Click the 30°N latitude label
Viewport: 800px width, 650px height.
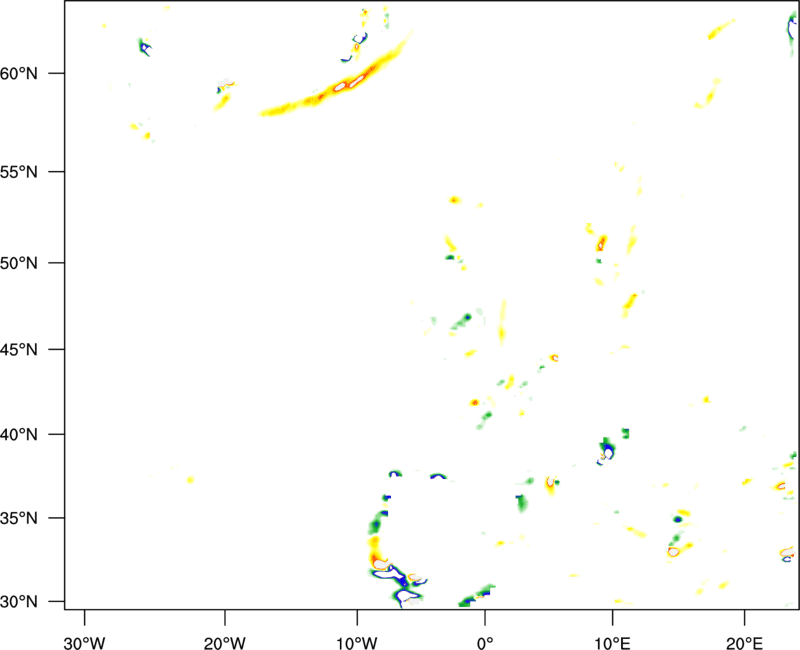pos(19,602)
